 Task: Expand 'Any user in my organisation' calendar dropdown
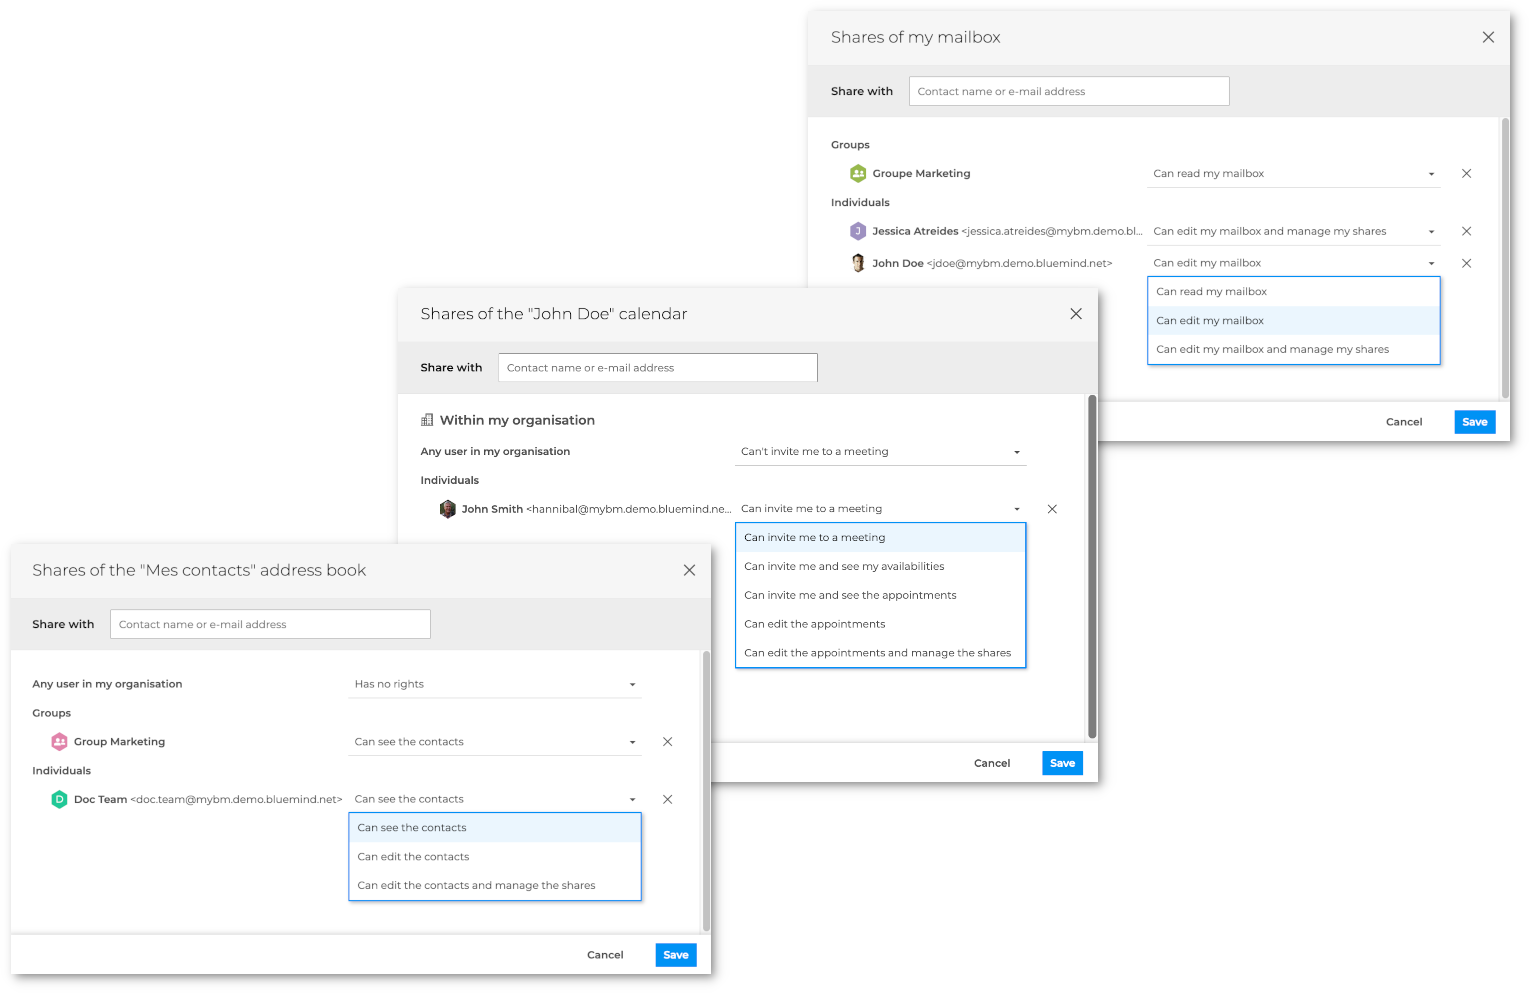[880, 452]
